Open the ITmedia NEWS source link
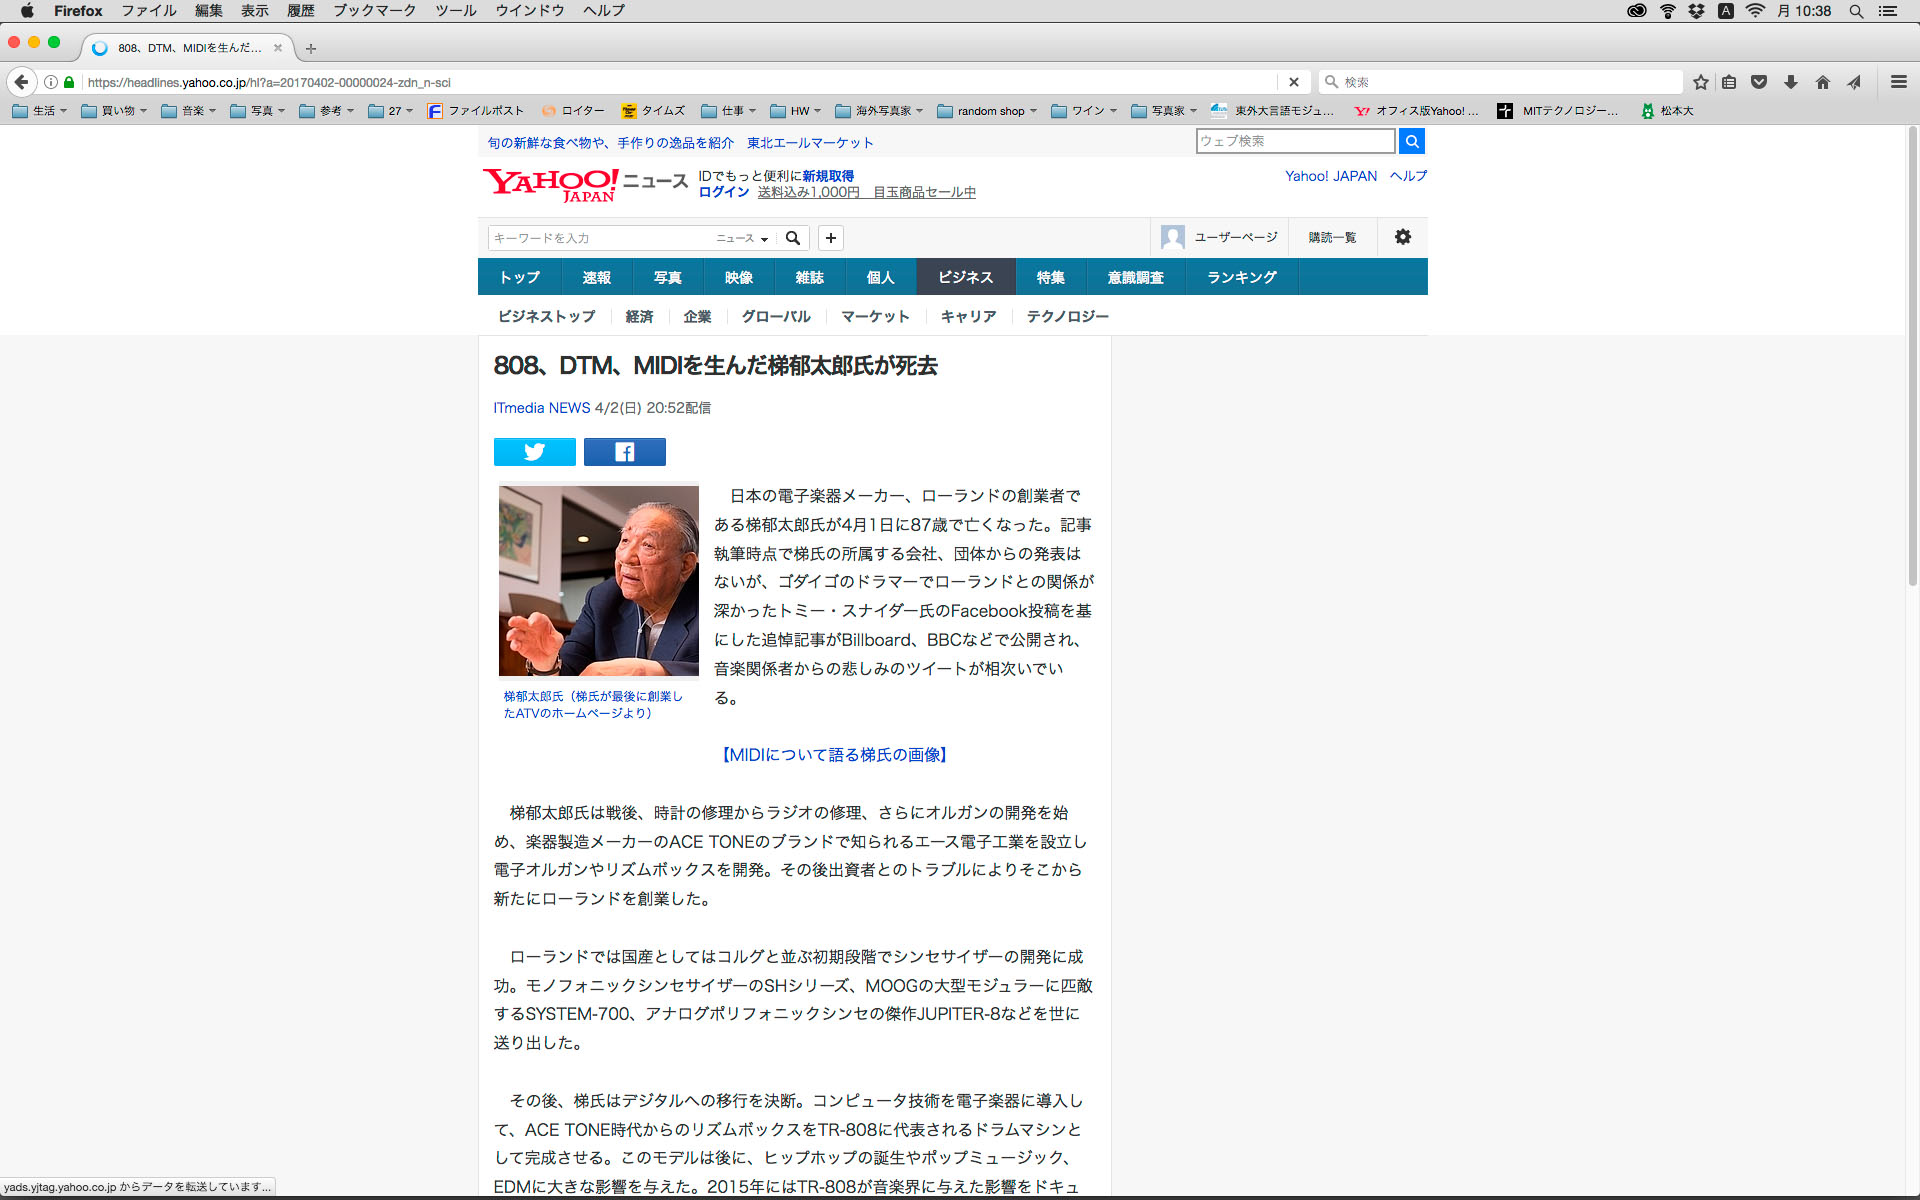 [541, 408]
